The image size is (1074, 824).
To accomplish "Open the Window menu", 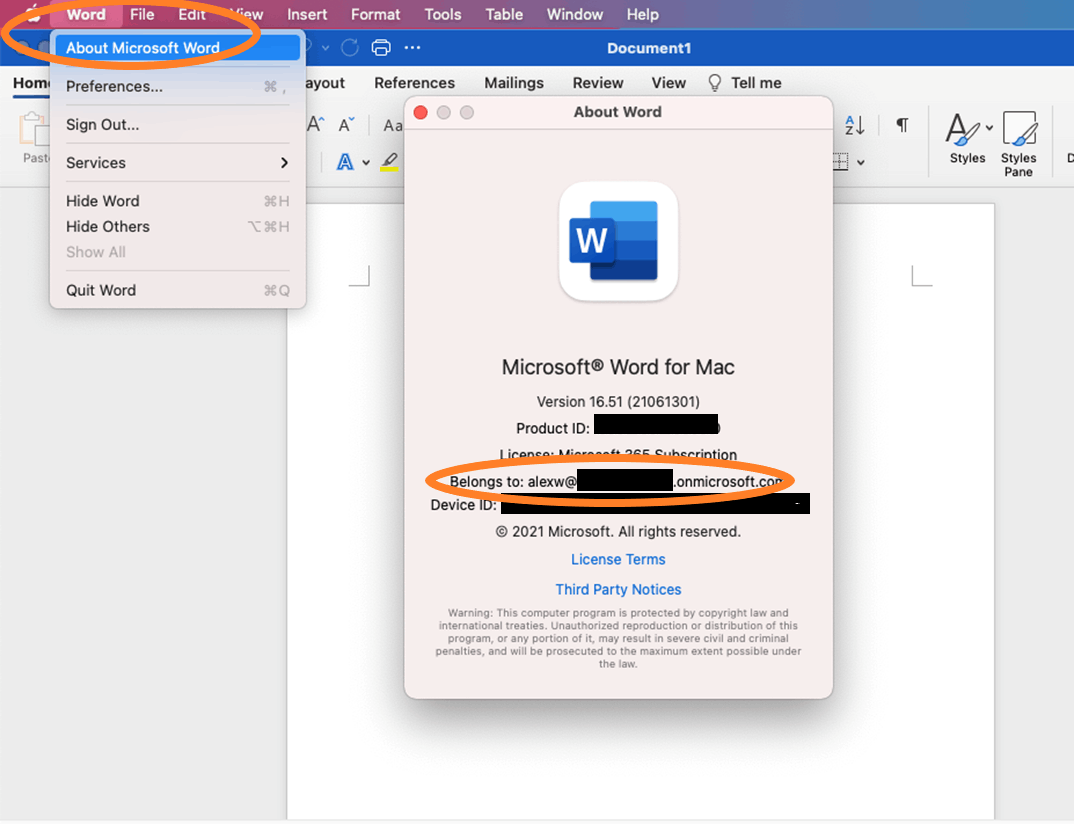I will 575,14.
